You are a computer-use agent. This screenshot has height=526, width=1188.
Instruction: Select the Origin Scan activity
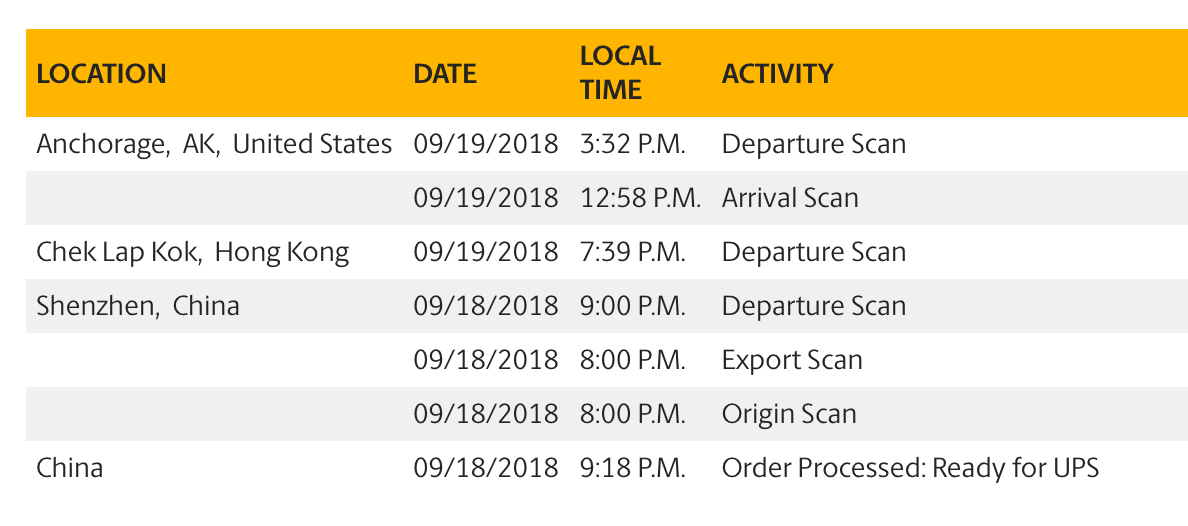point(789,415)
